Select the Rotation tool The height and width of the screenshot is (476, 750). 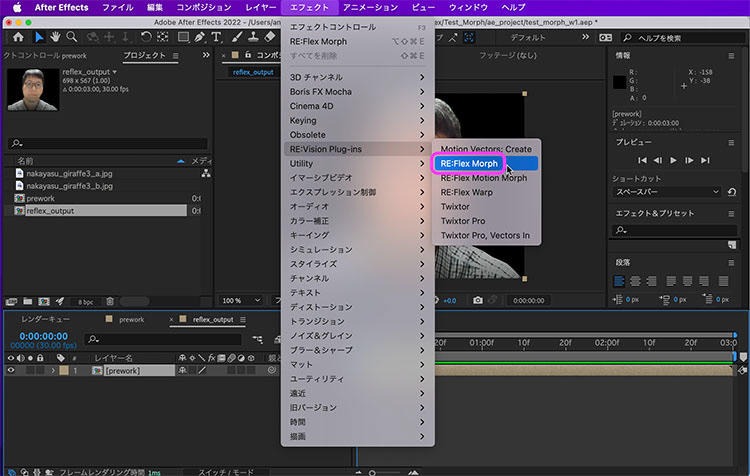click(x=146, y=37)
